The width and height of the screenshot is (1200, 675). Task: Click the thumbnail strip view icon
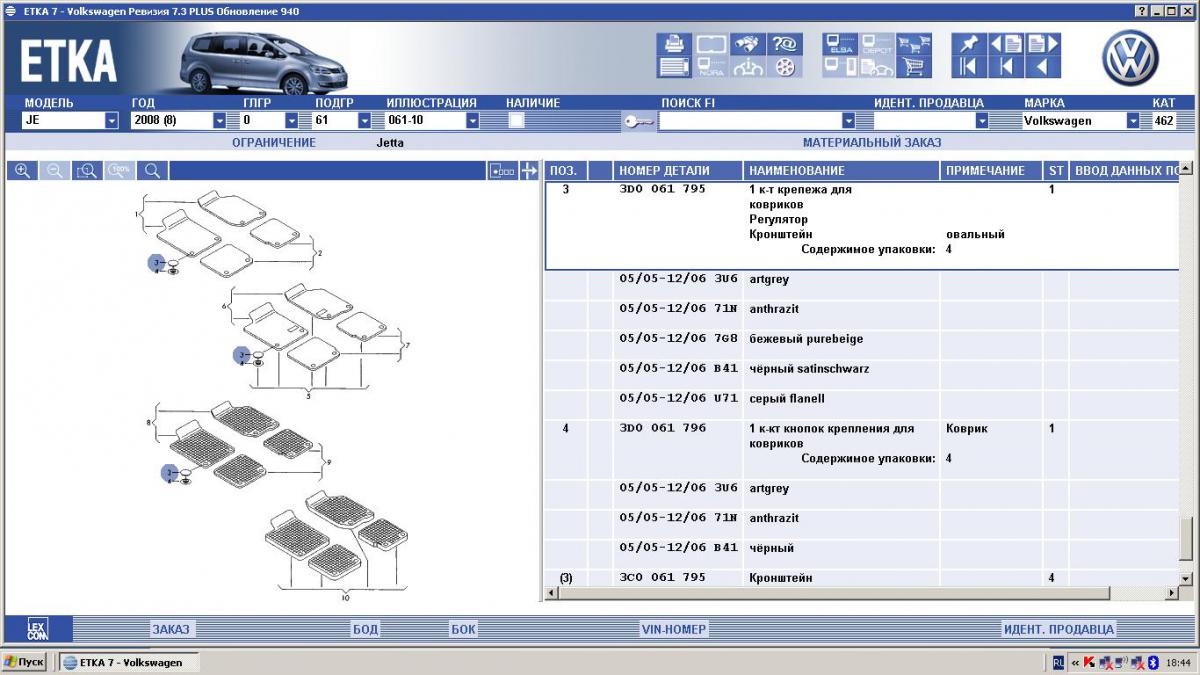pos(502,171)
